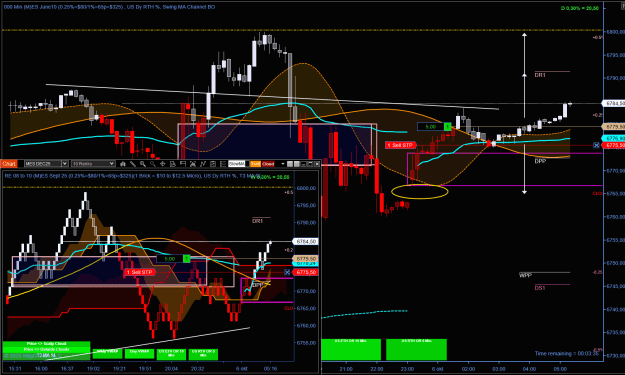Click US RTH OR 5 Min box on main chart
This screenshot has width=625, height=375.
click(417, 349)
